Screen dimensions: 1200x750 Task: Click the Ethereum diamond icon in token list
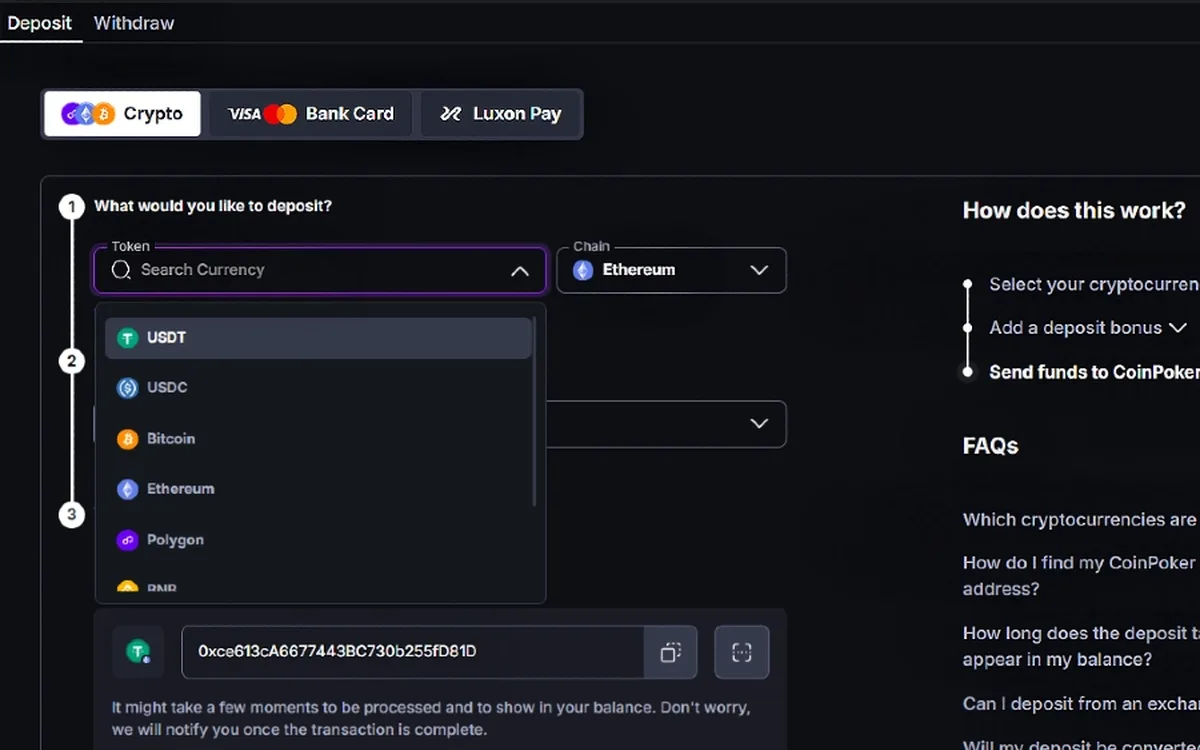pos(127,489)
